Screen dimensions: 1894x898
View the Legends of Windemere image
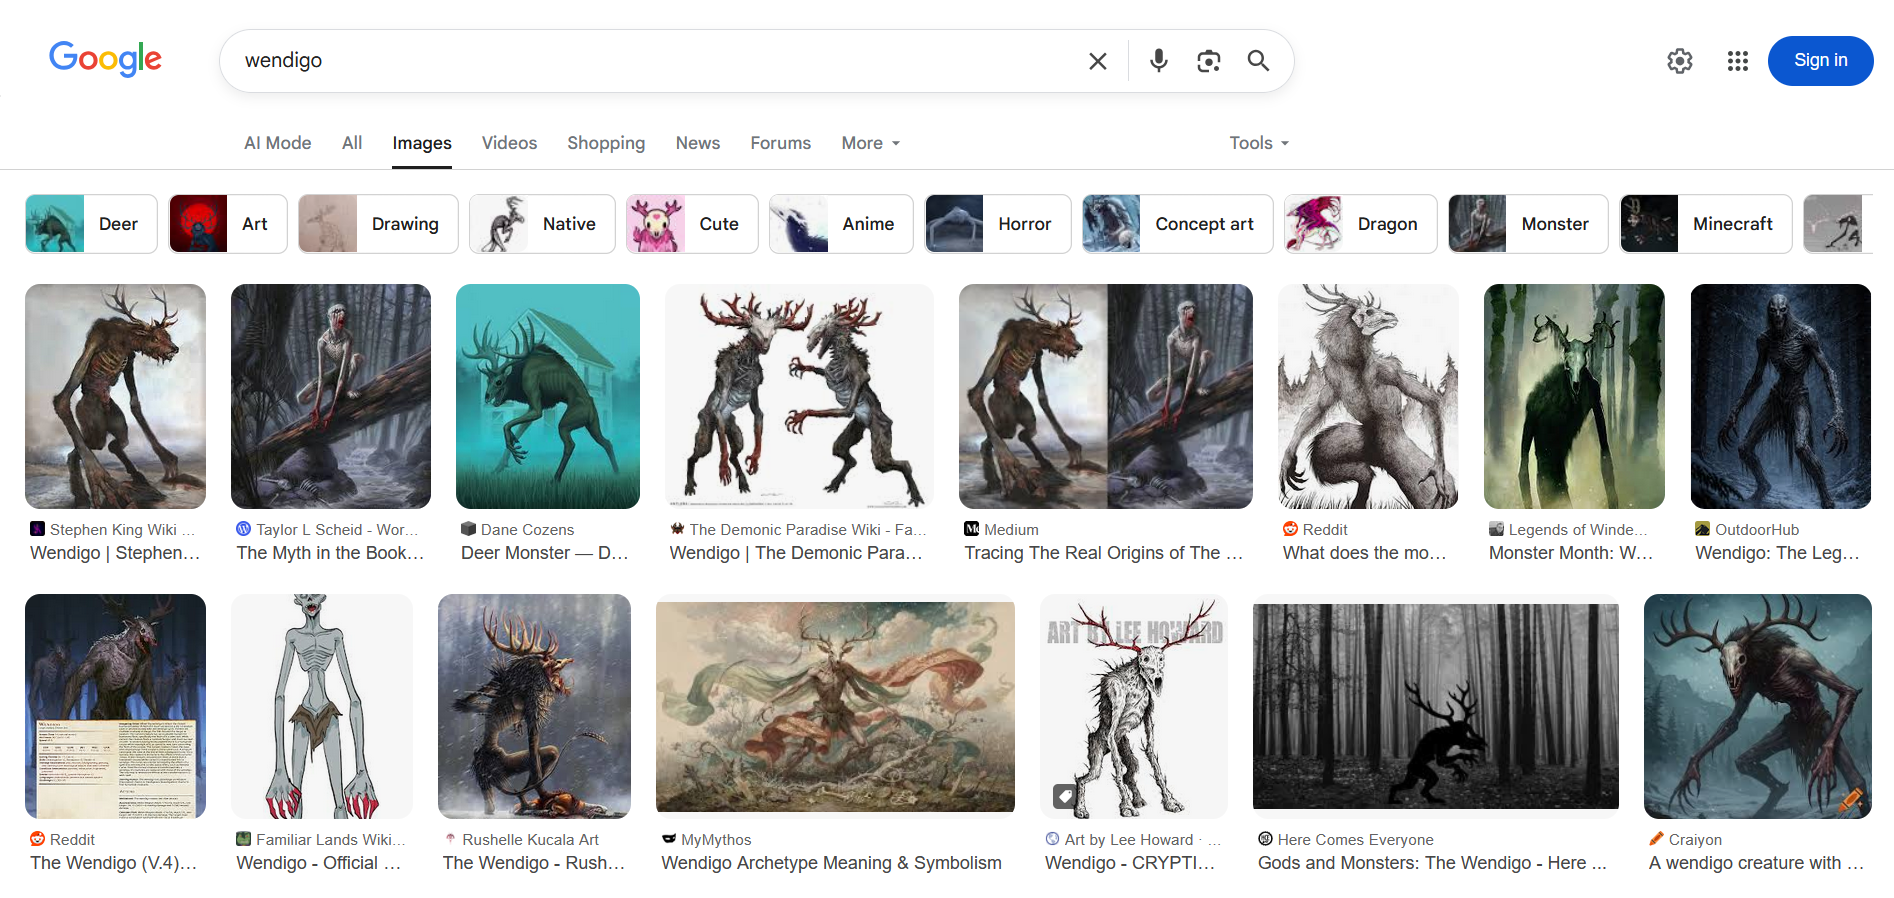[1574, 396]
